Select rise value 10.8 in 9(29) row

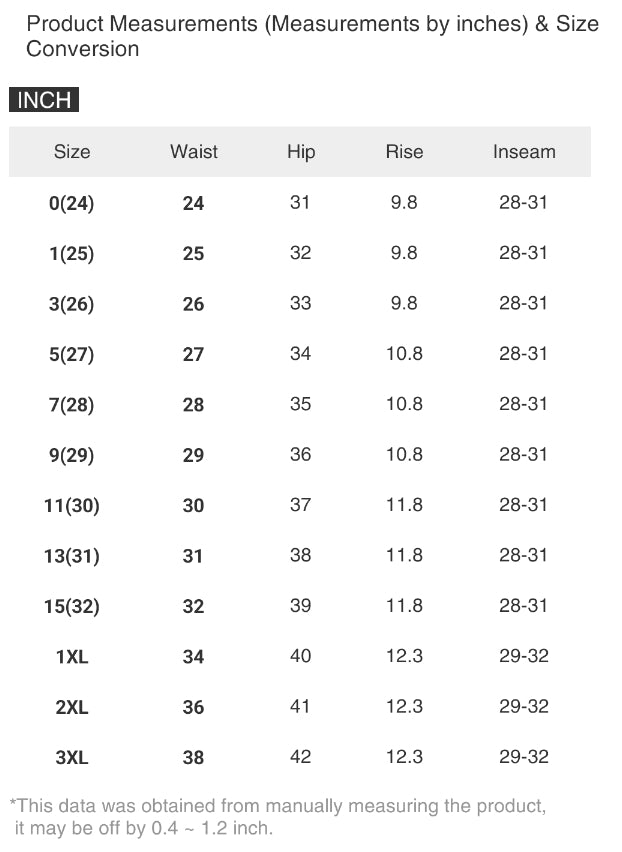click(x=404, y=454)
